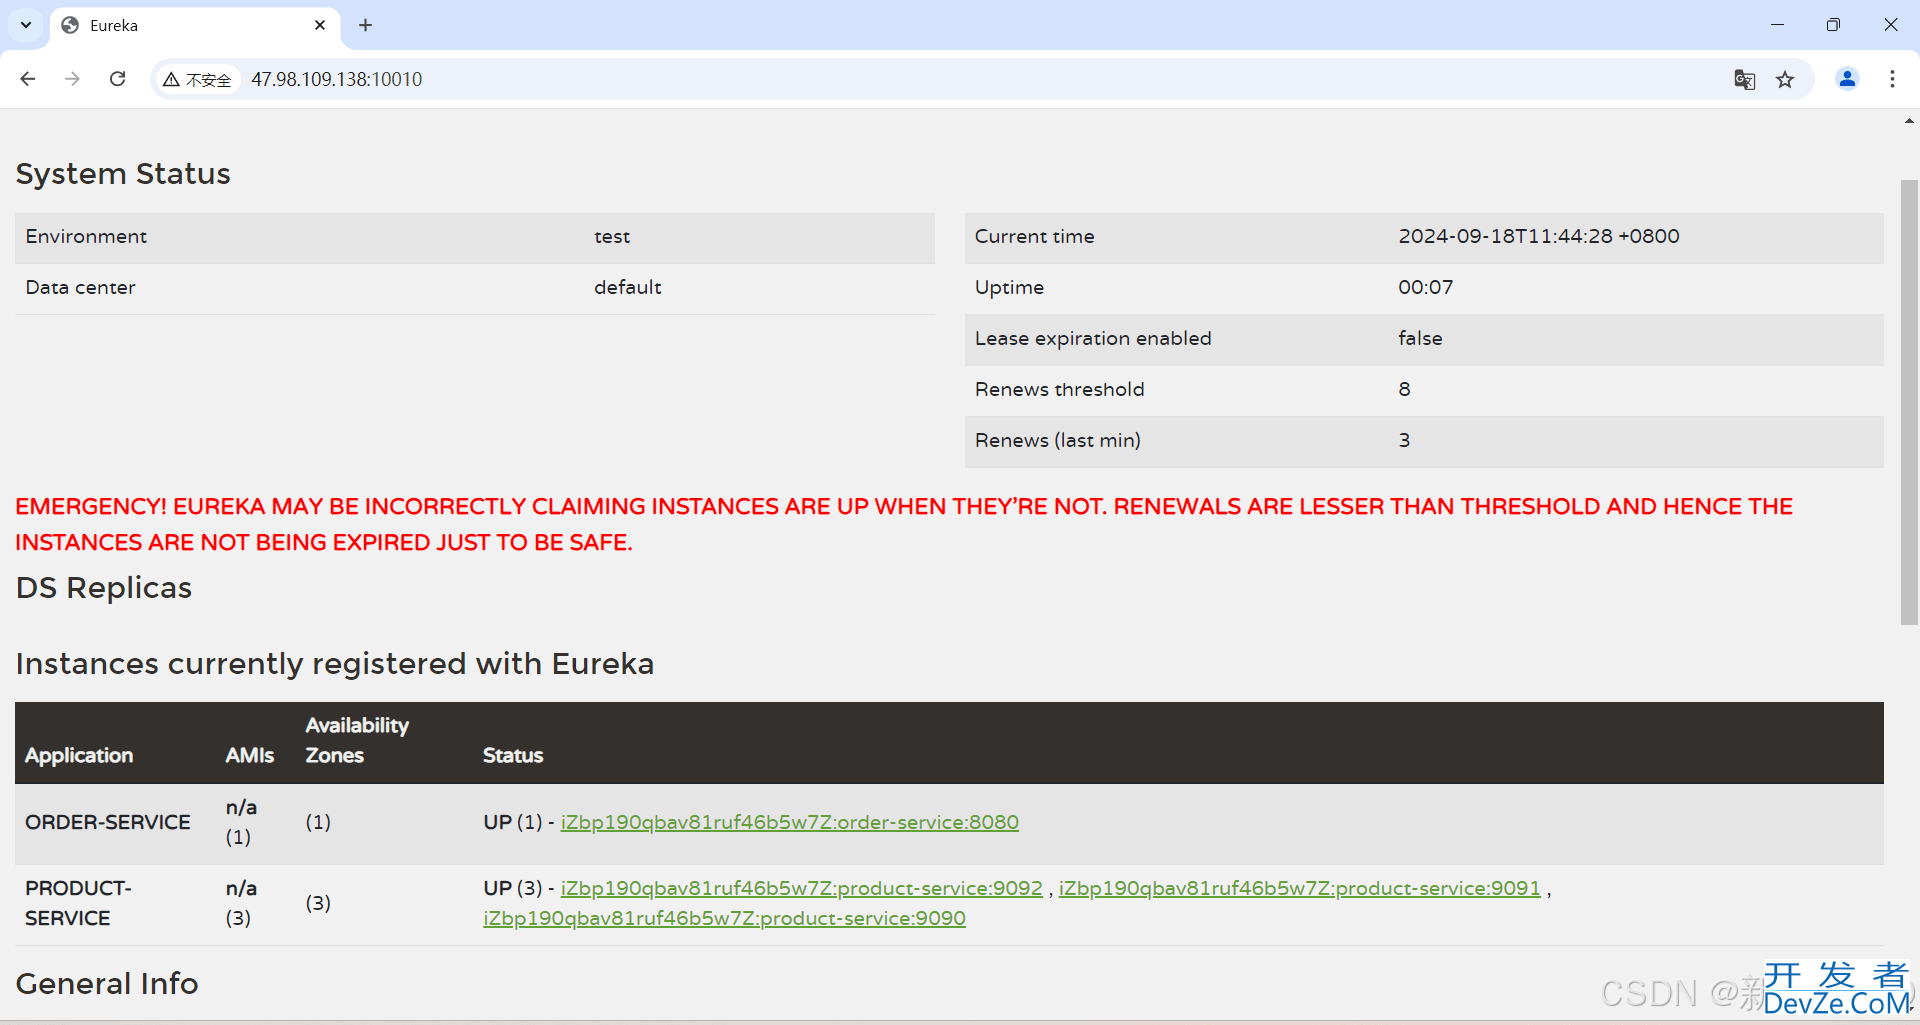Click the General Info heading

click(107, 984)
